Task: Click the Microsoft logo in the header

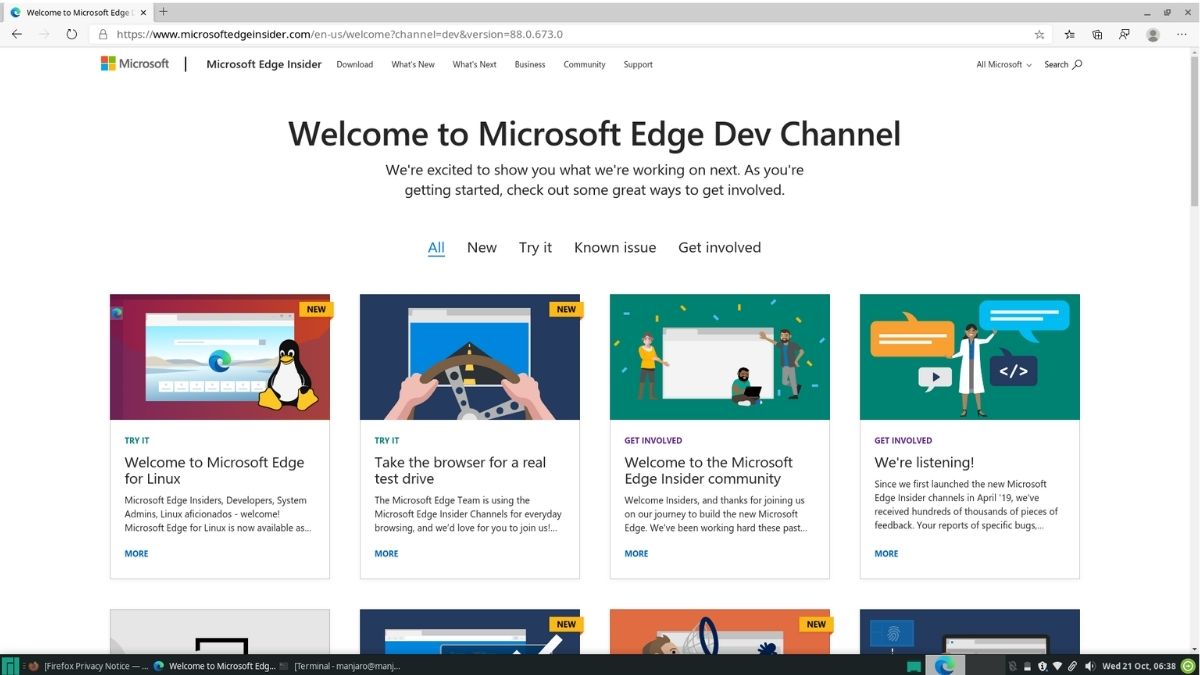Action: pos(134,63)
